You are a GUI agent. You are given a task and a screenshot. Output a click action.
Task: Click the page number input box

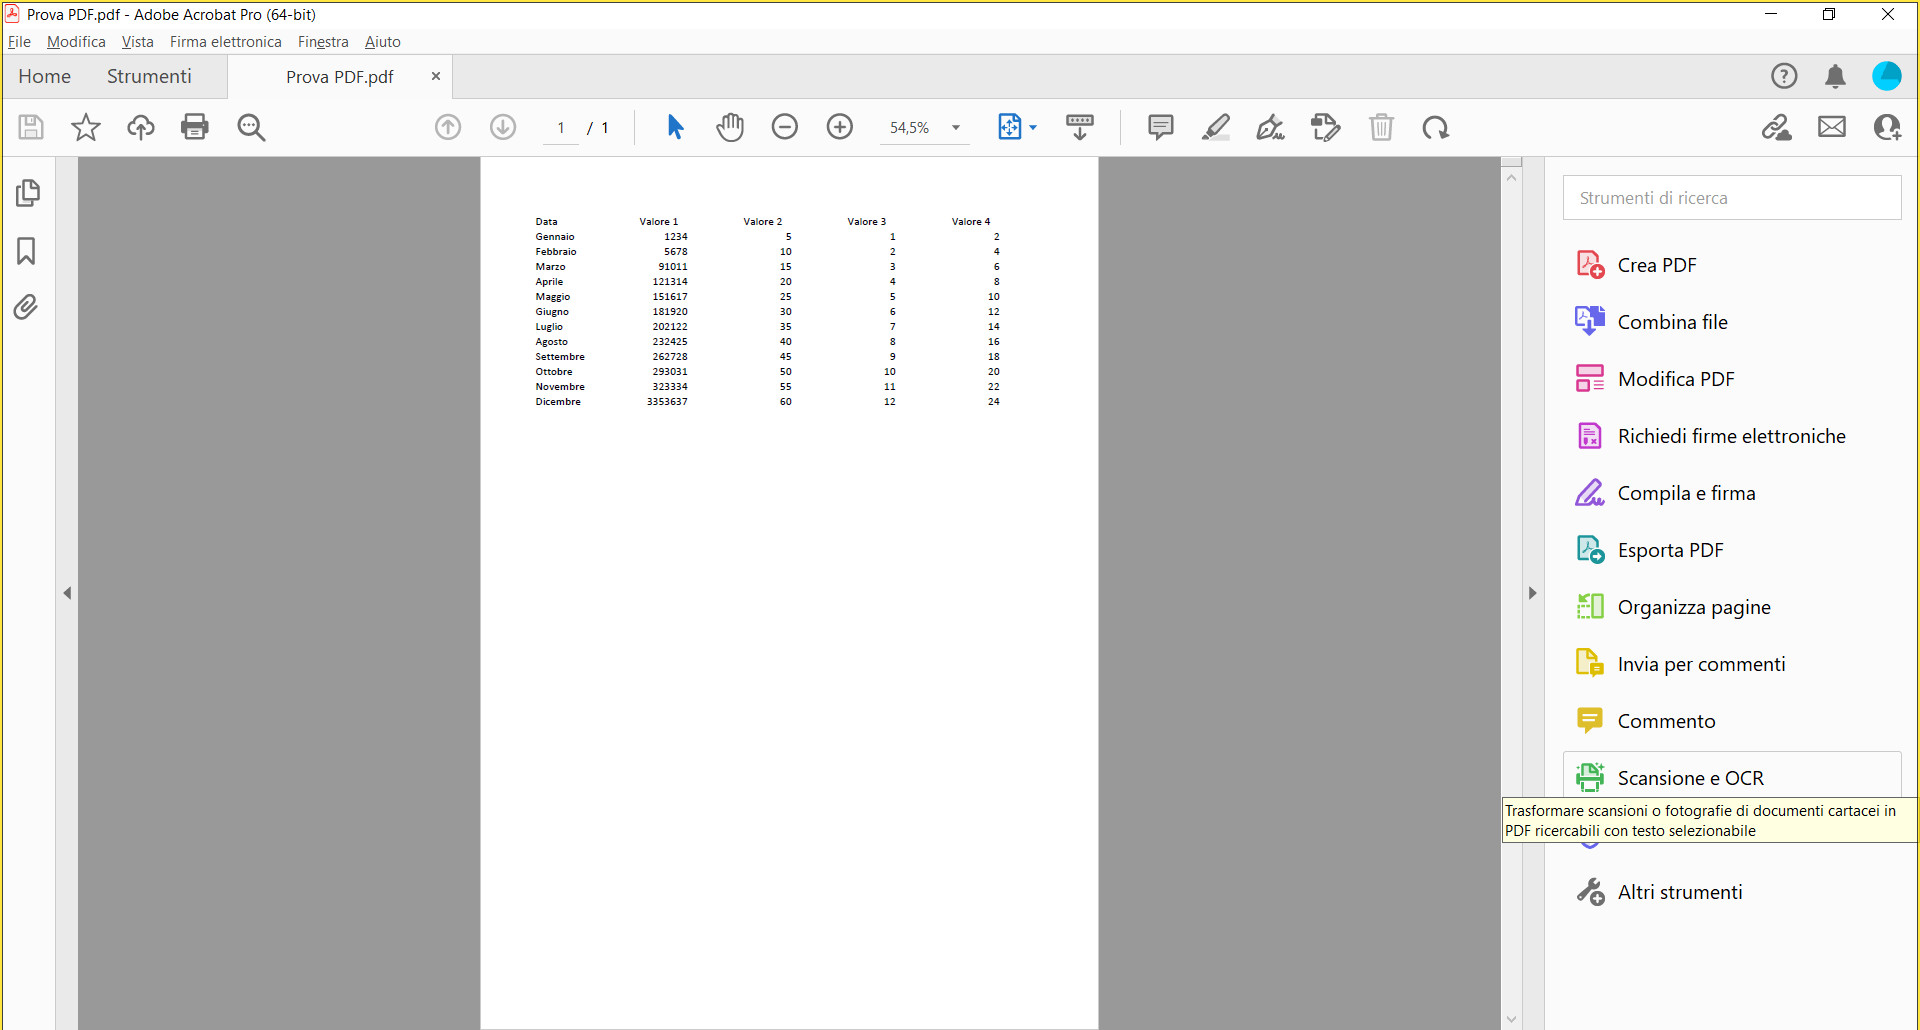click(560, 127)
